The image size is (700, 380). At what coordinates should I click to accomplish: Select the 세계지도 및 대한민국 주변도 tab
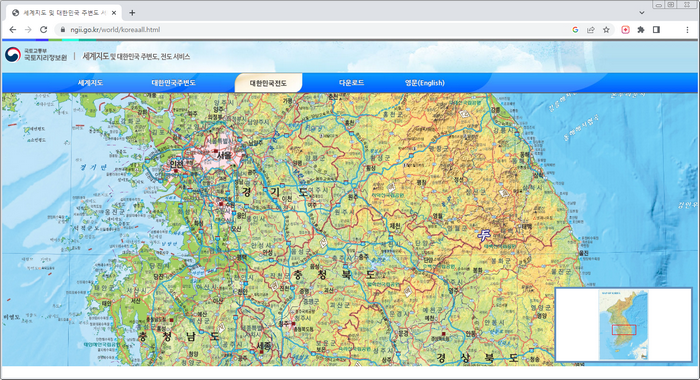(63, 13)
